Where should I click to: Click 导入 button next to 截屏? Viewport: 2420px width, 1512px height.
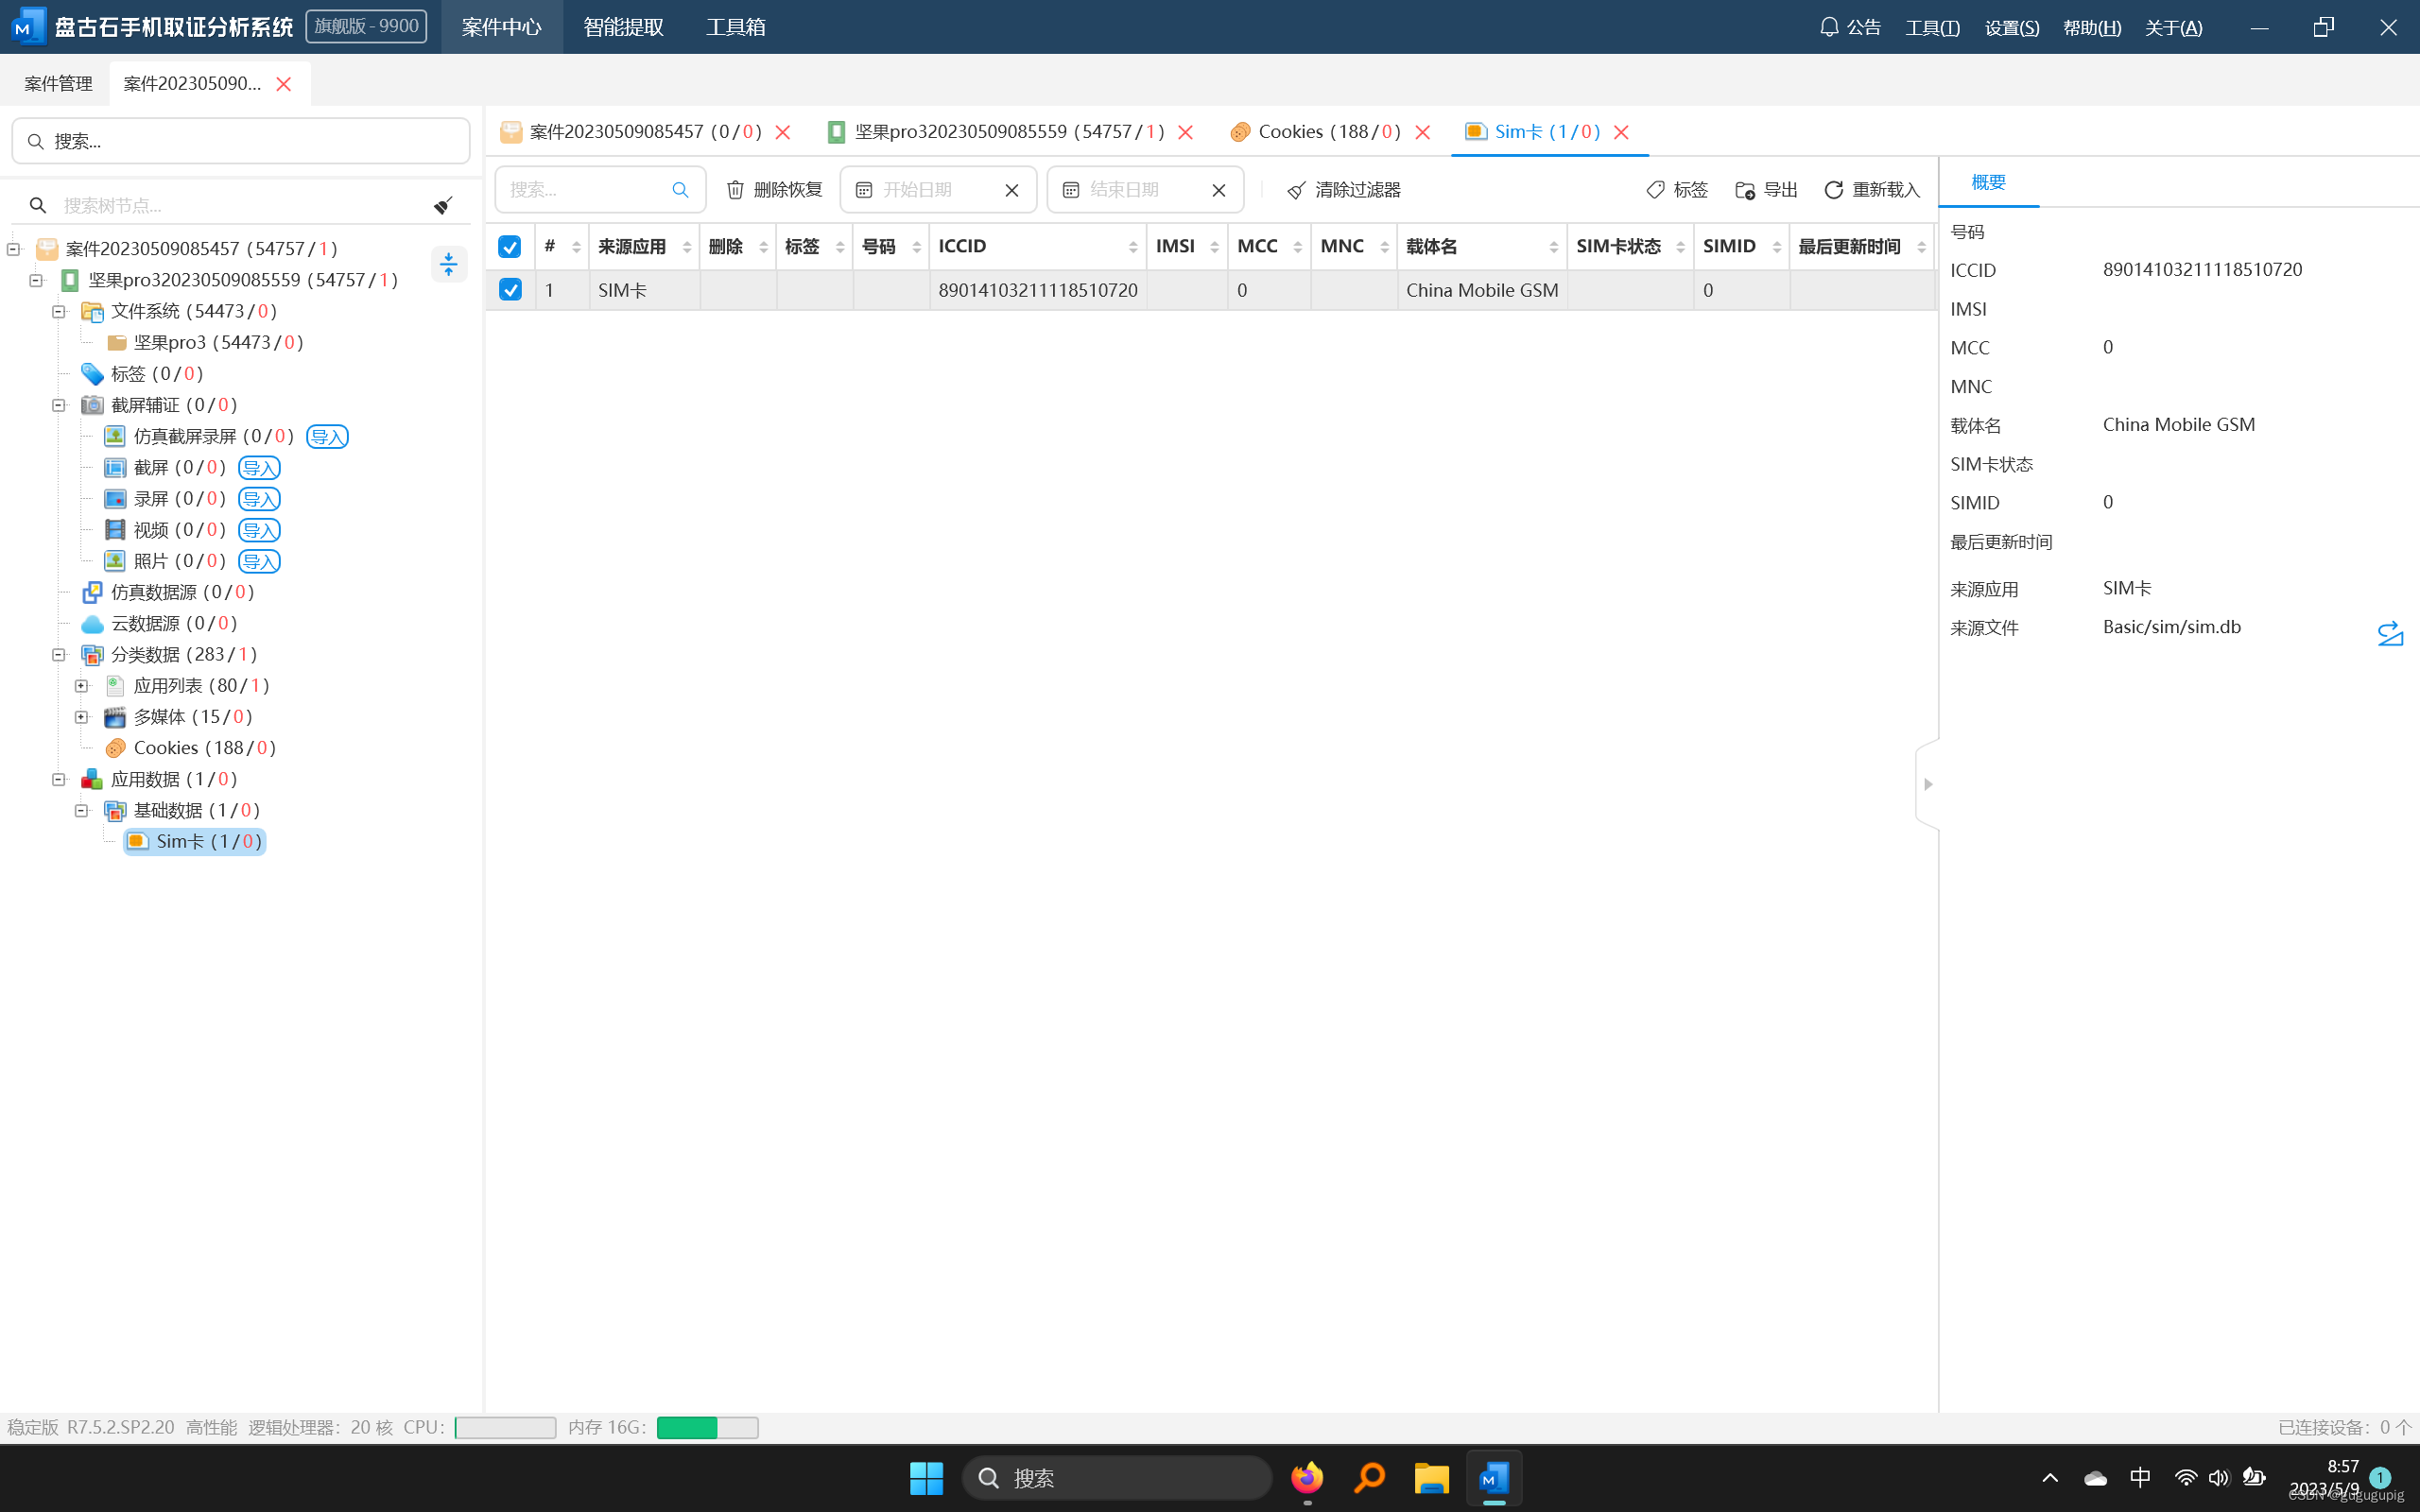pyautogui.click(x=259, y=468)
